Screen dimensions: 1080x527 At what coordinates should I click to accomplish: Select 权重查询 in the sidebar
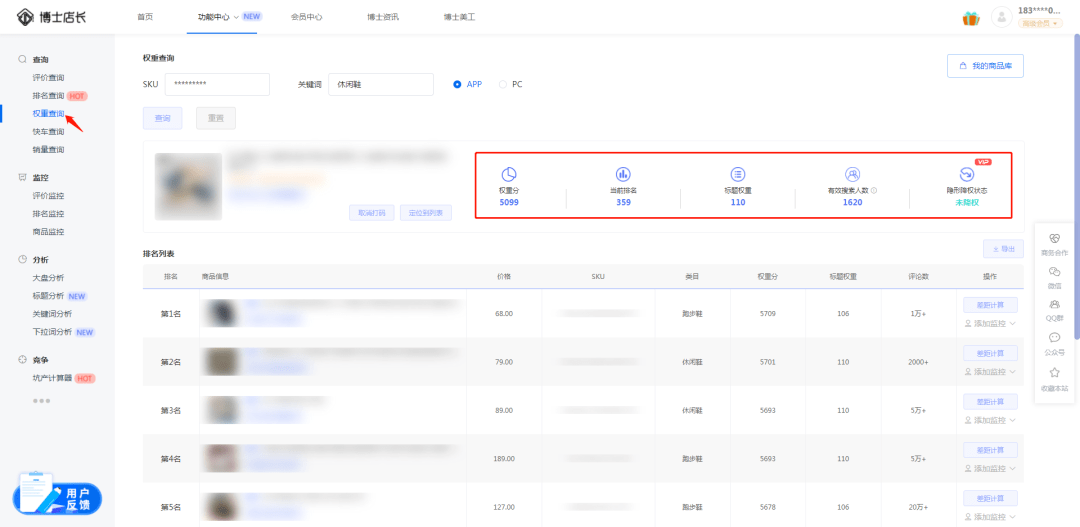[48, 114]
